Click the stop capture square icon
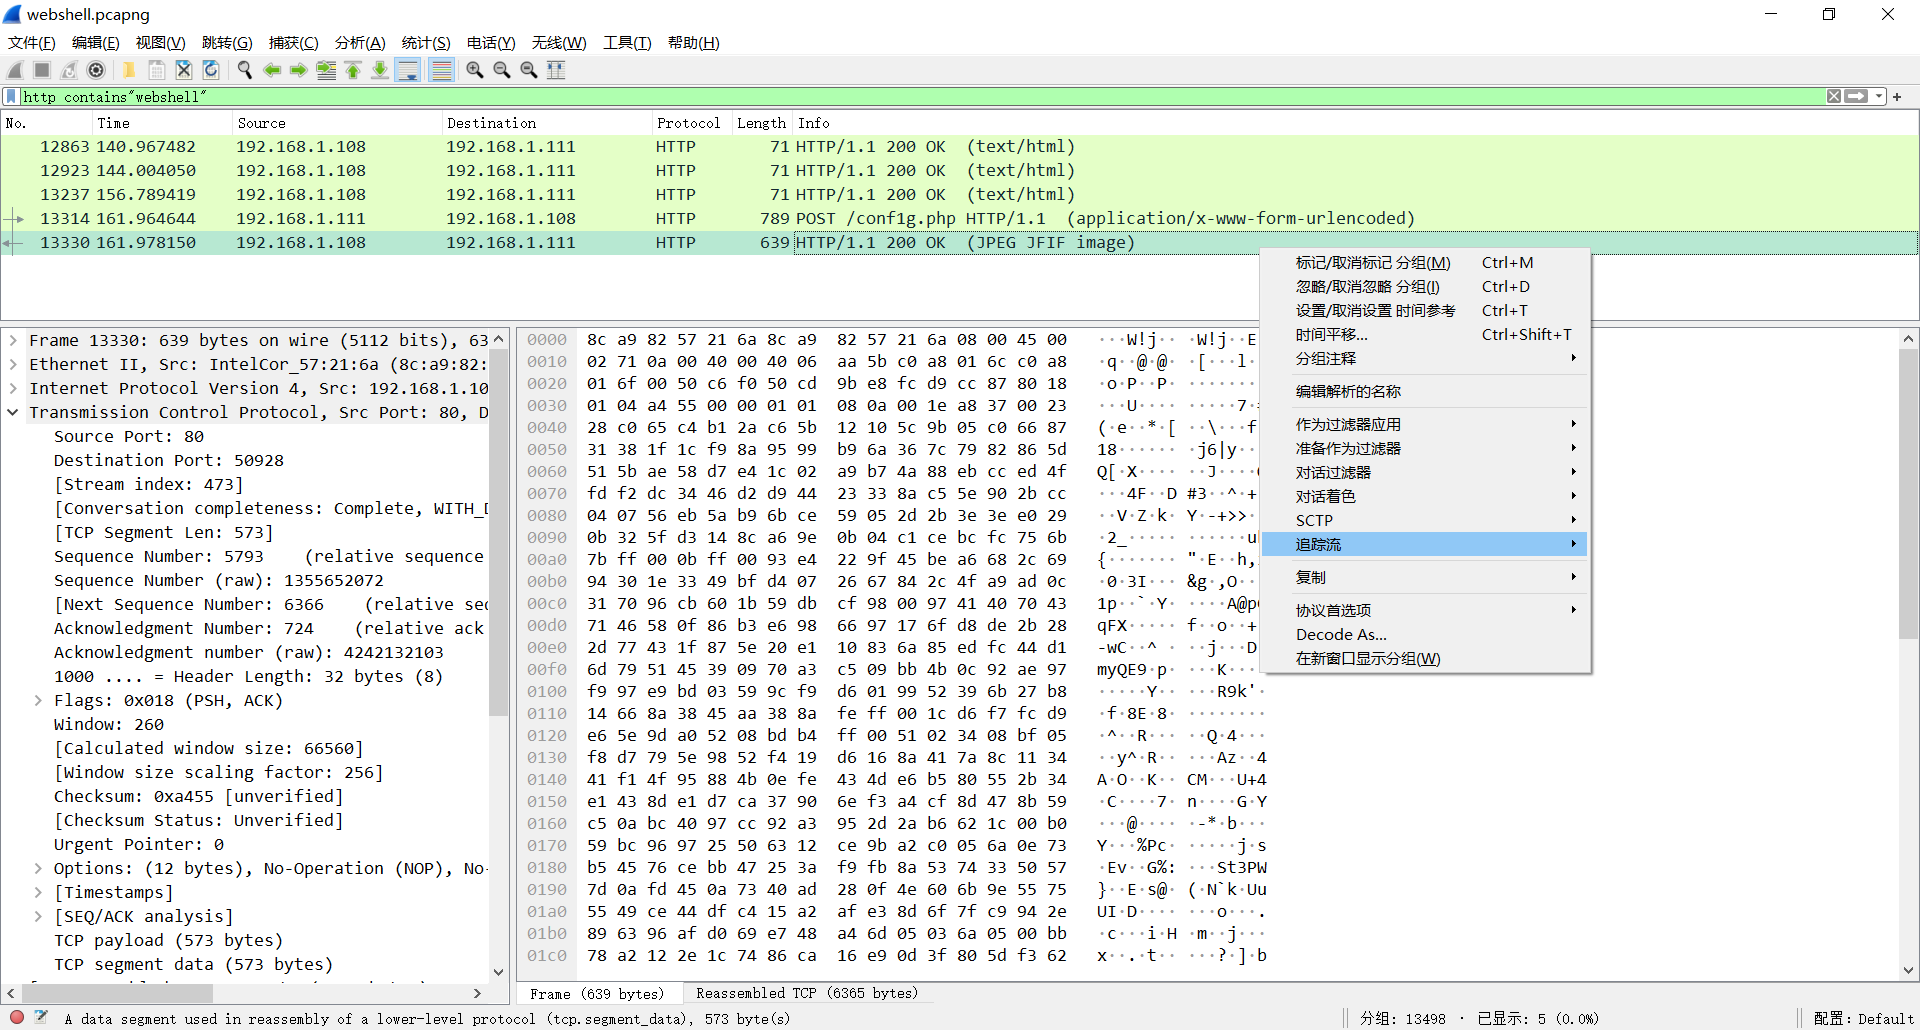Viewport: 1920px width, 1030px height. coord(42,70)
